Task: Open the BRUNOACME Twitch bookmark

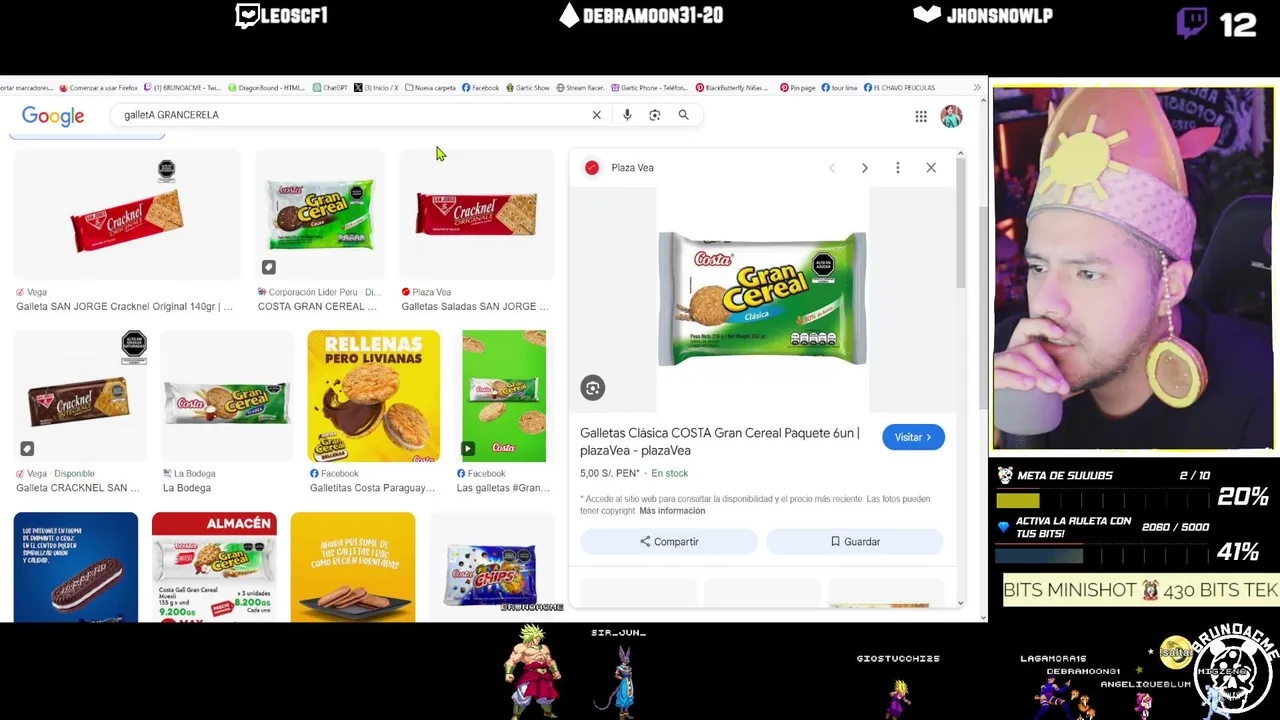Action: click(x=180, y=88)
